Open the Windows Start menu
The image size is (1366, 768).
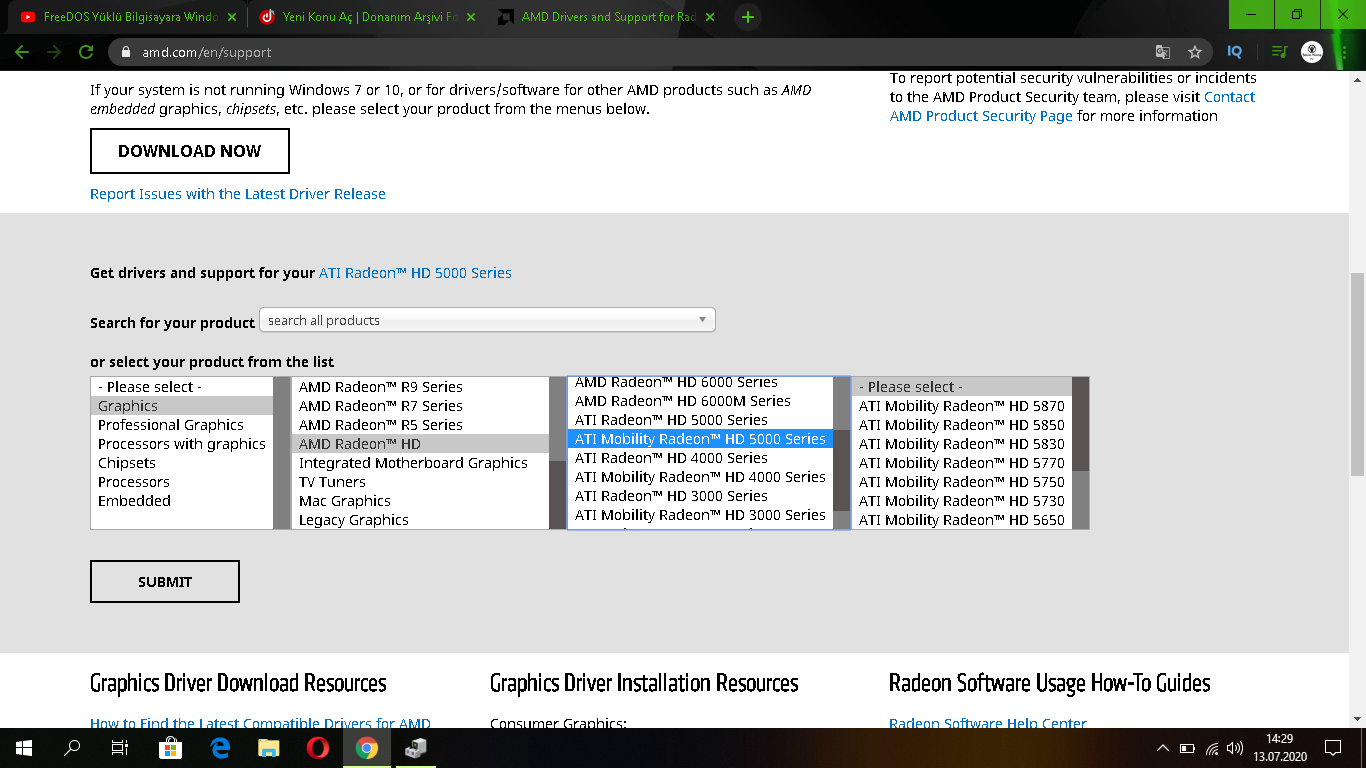click(23, 748)
